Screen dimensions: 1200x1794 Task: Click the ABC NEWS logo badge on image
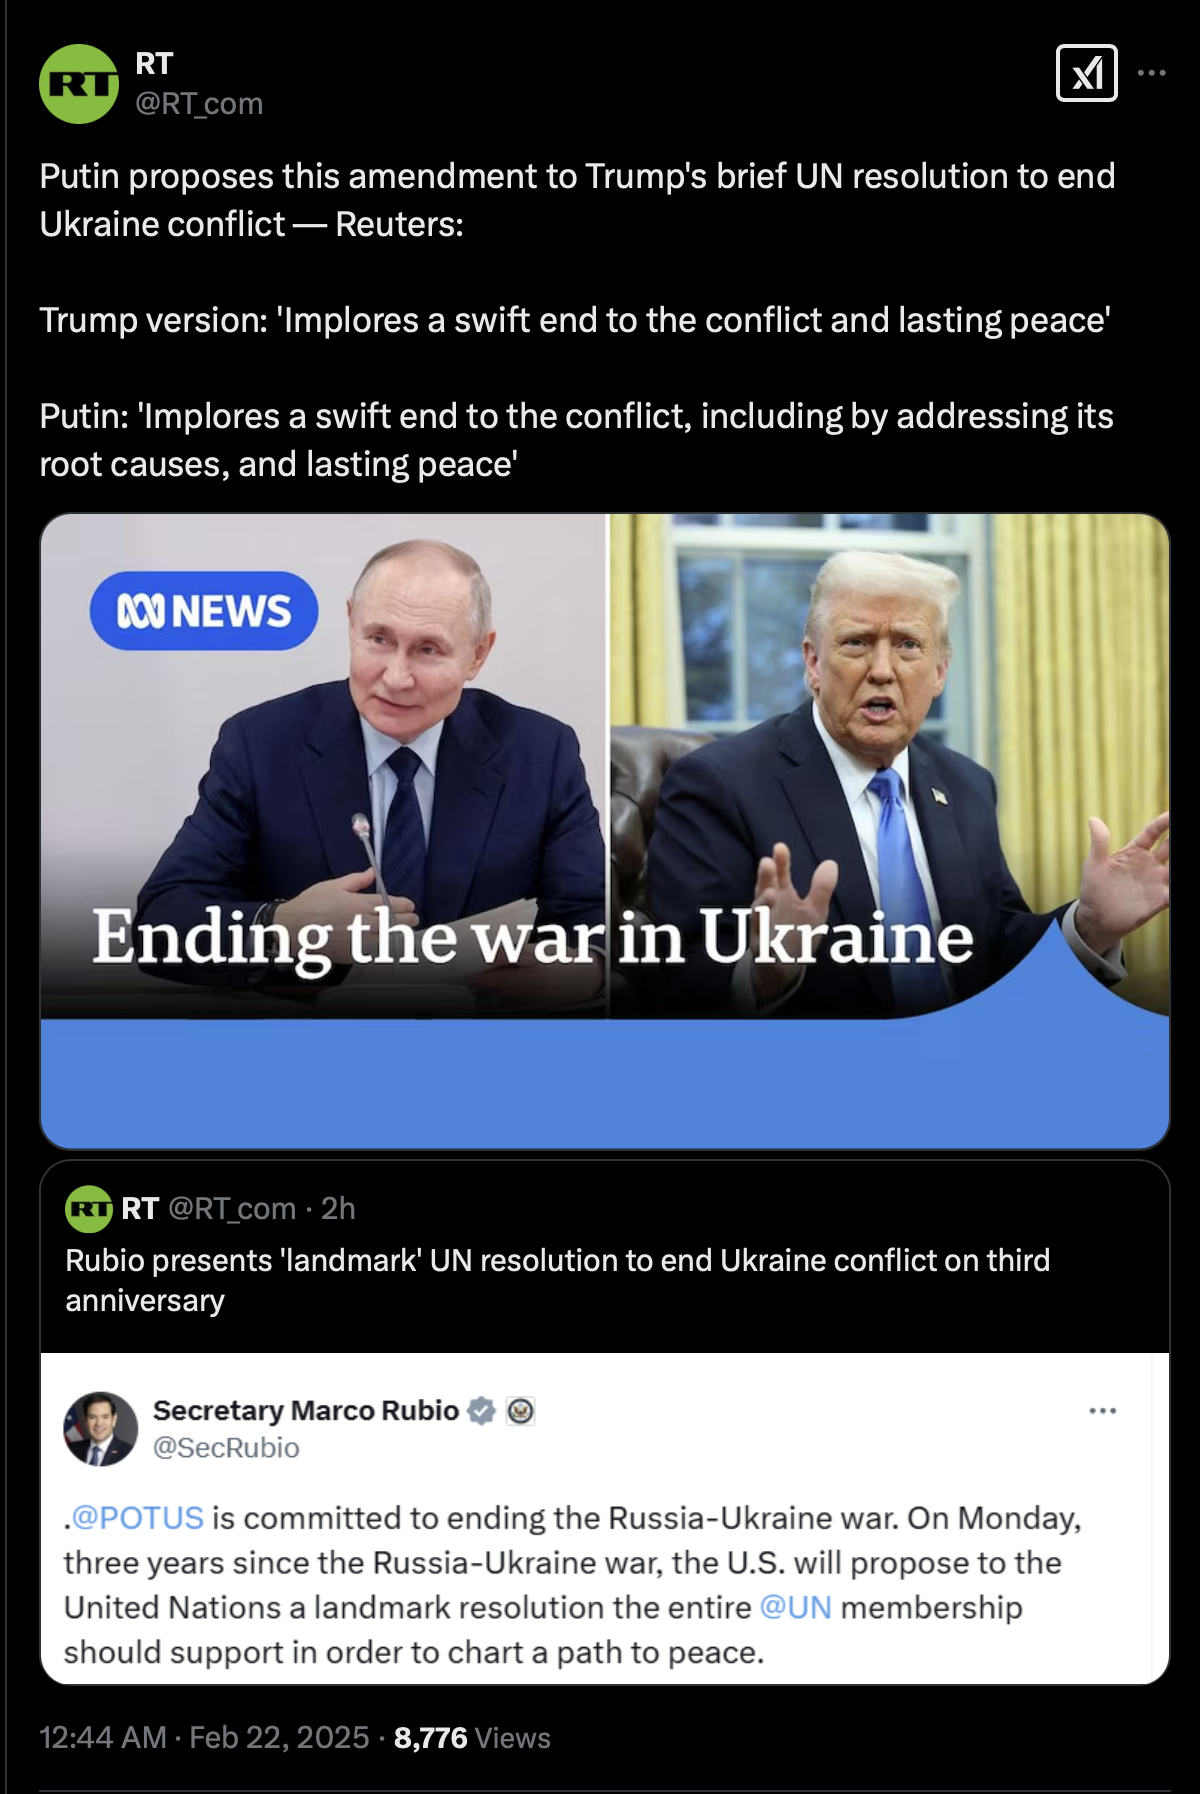pyautogui.click(x=204, y=611)
